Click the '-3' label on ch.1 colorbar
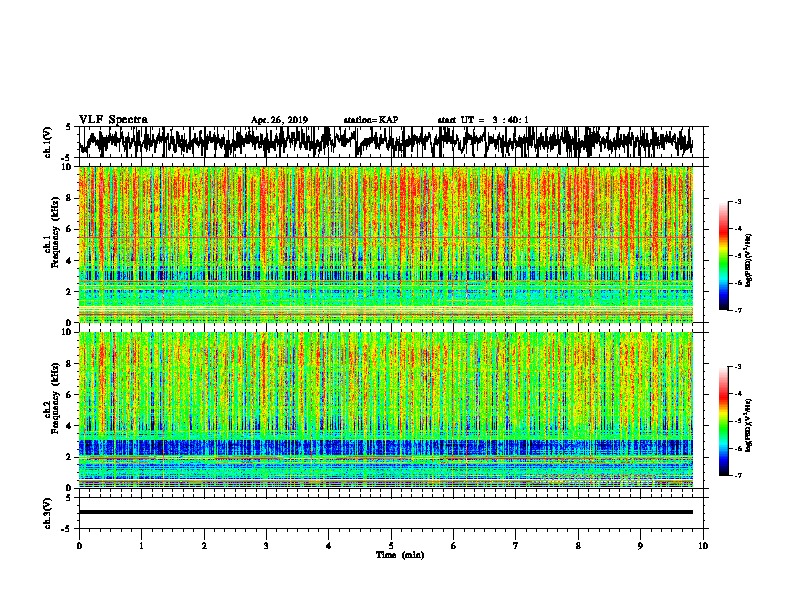Screen dimensions: 792x612 (x=738, y=202)
